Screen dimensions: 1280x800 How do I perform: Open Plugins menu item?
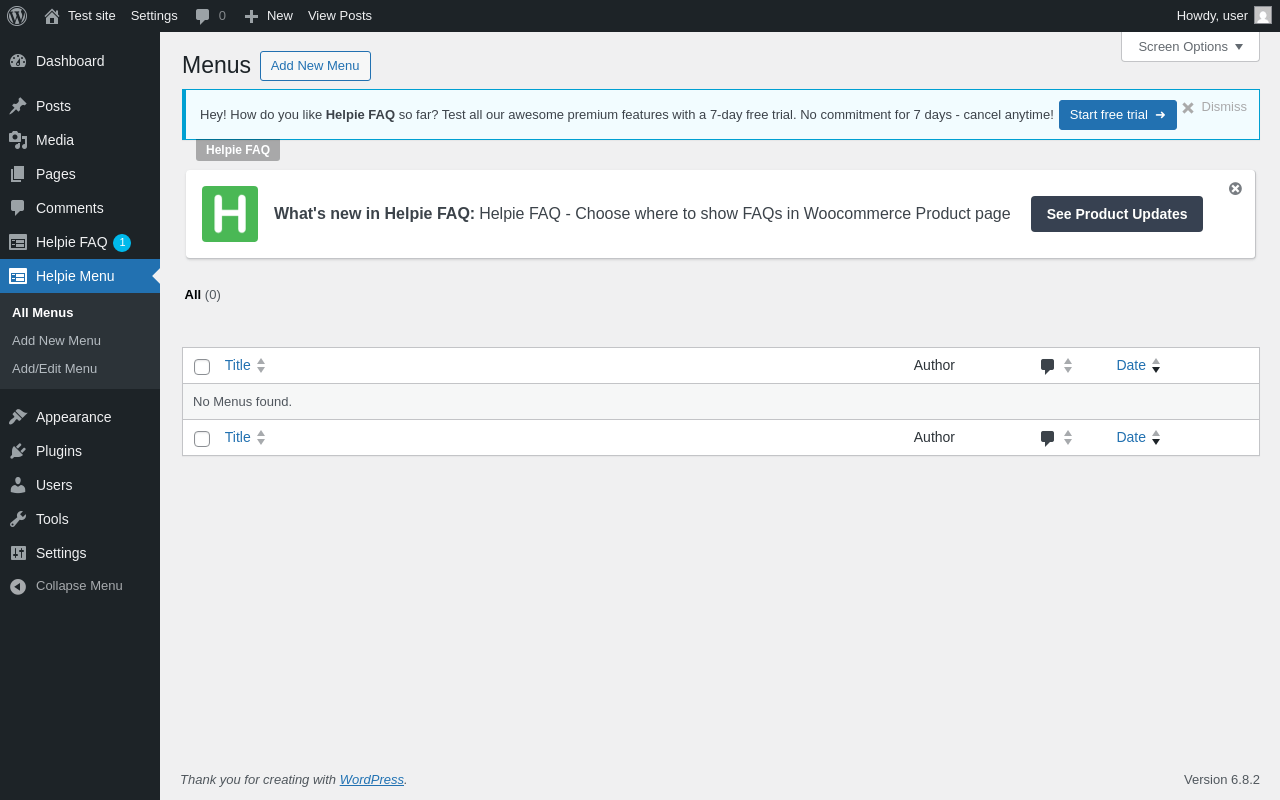(80, 451)
